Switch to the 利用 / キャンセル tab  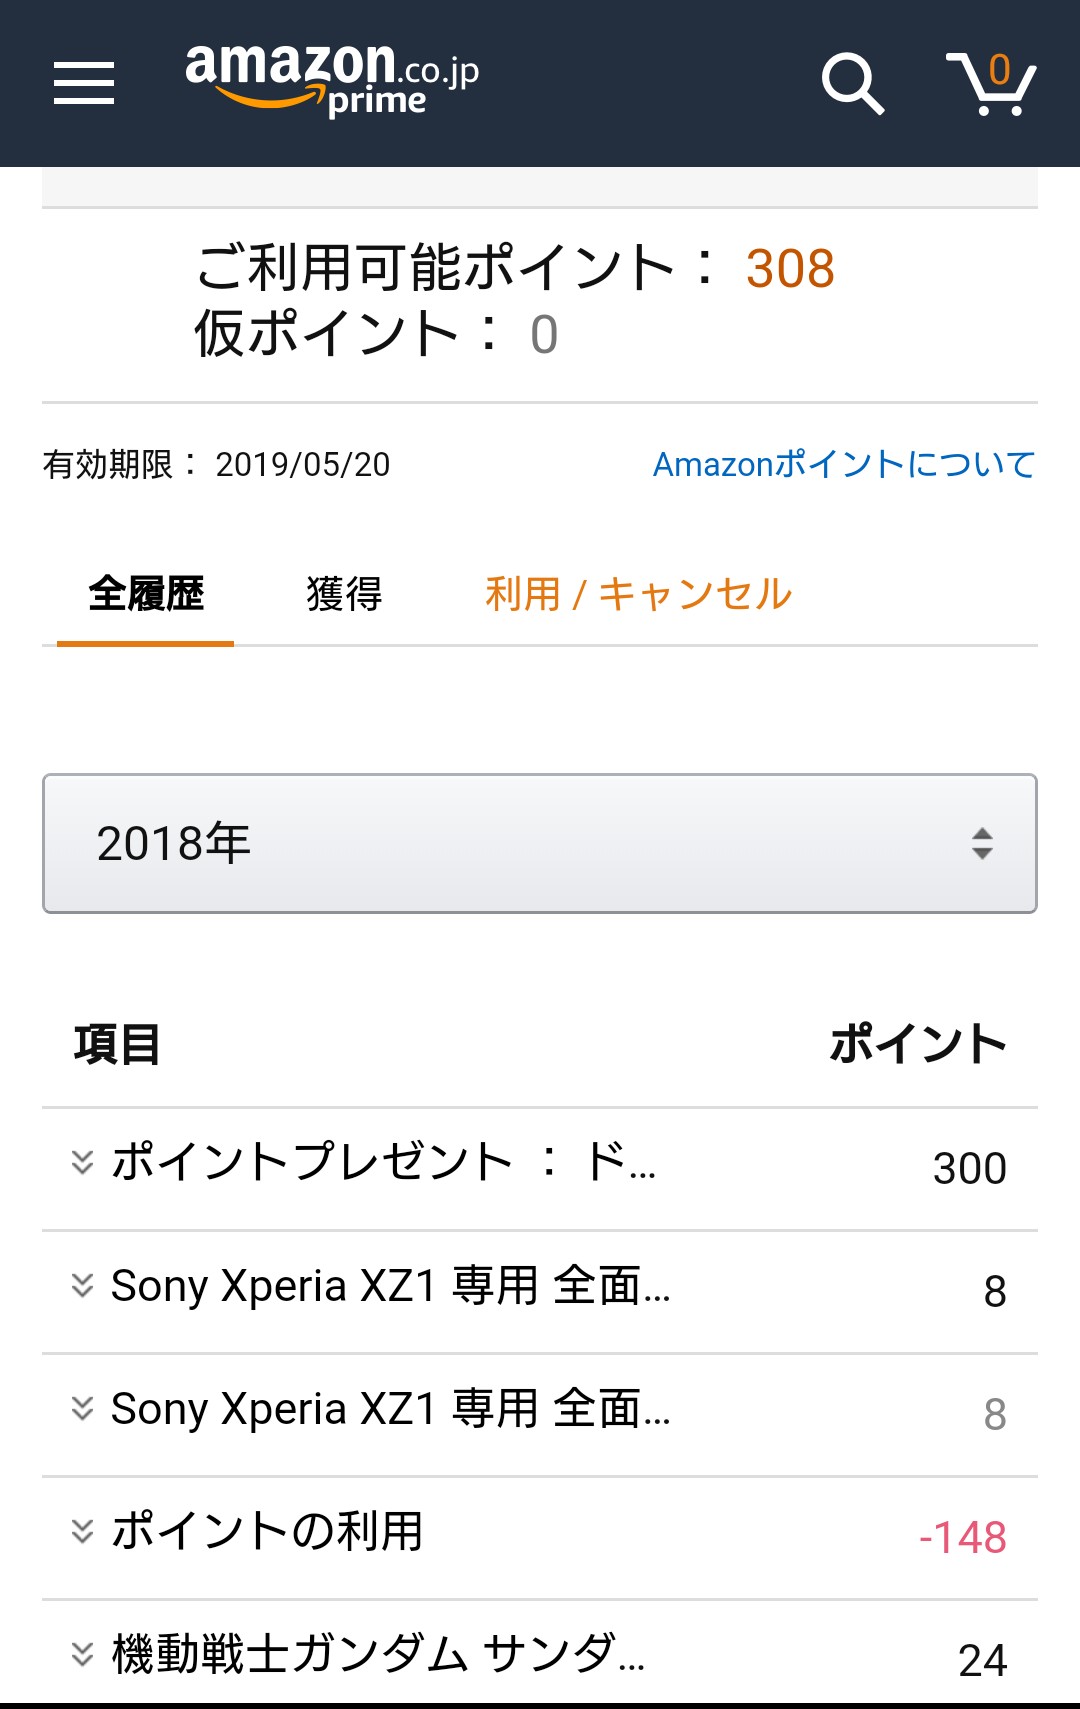(638, 594)
